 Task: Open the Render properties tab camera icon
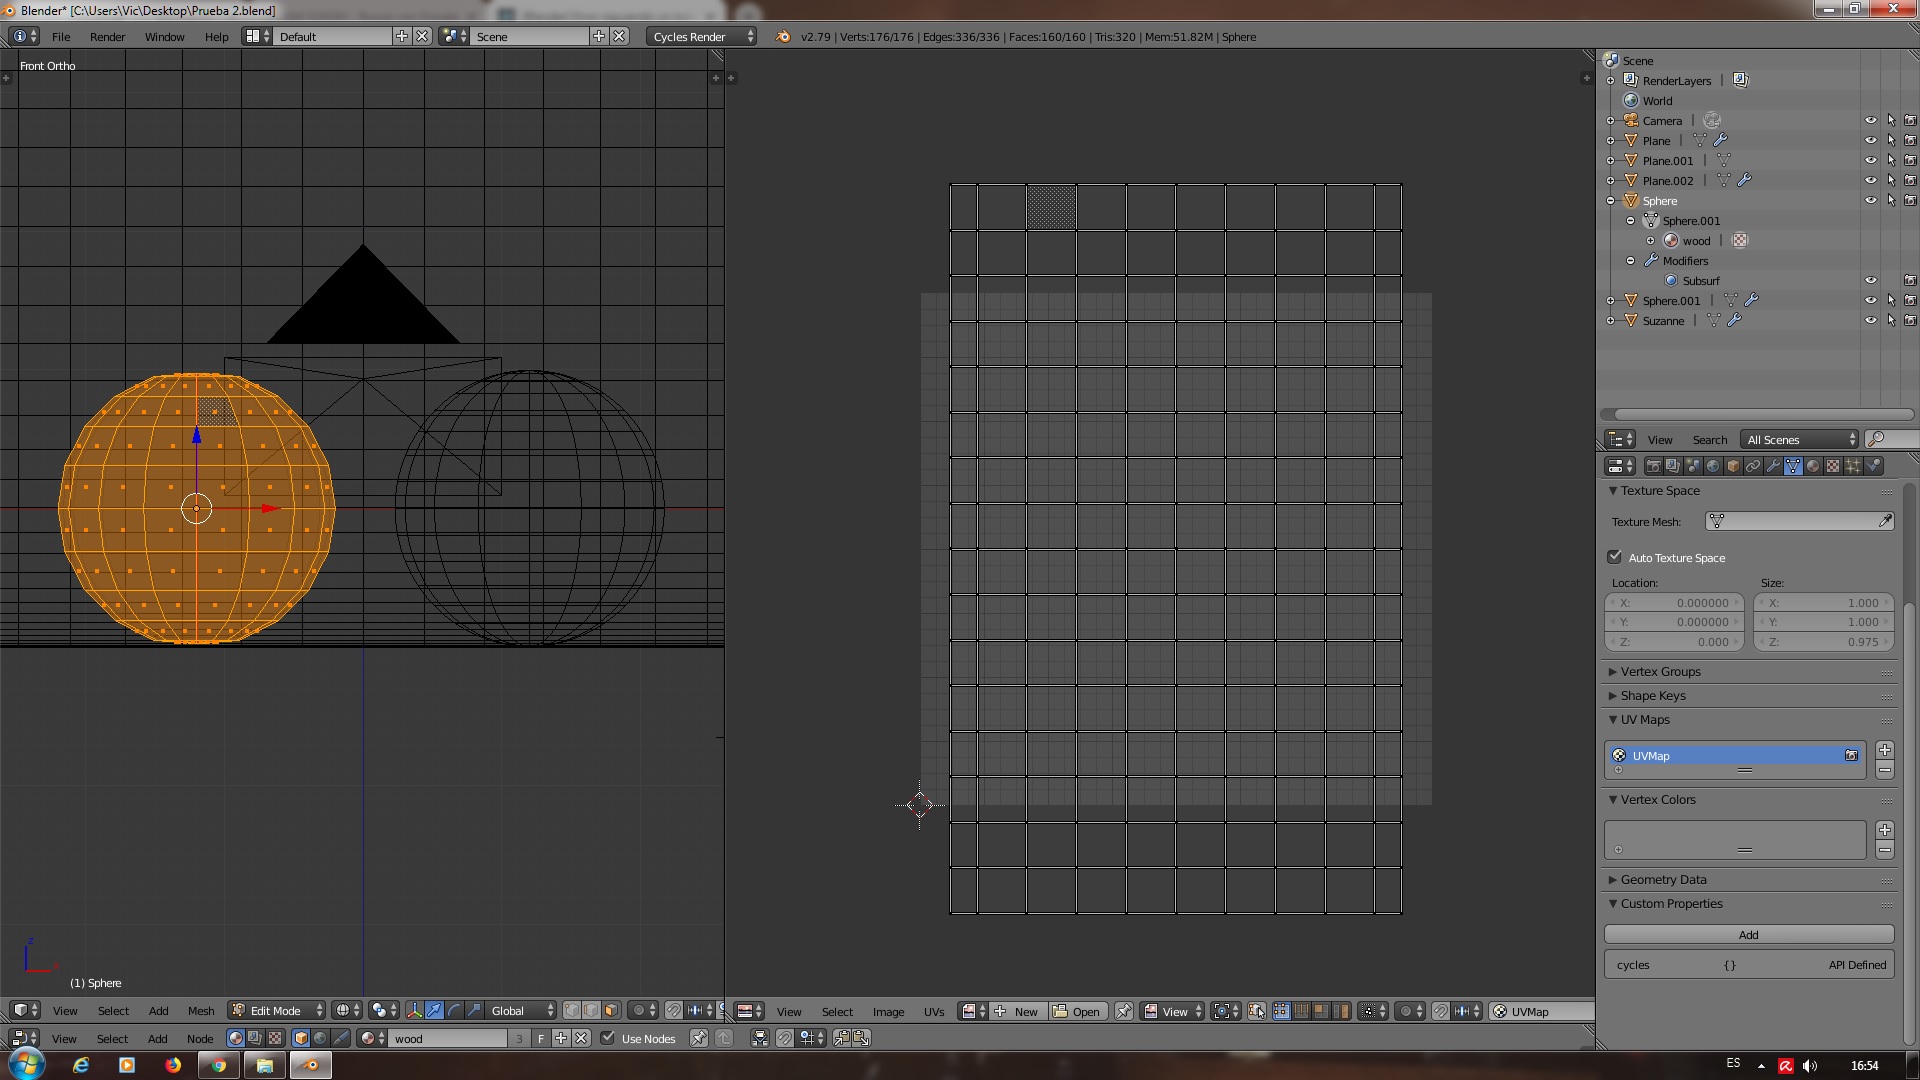point(1653,466)
